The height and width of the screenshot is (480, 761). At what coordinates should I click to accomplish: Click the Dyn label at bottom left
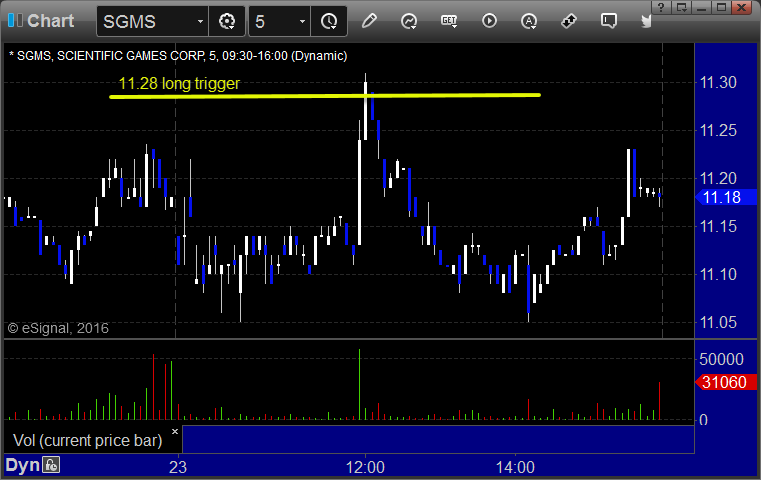[22, 465]
